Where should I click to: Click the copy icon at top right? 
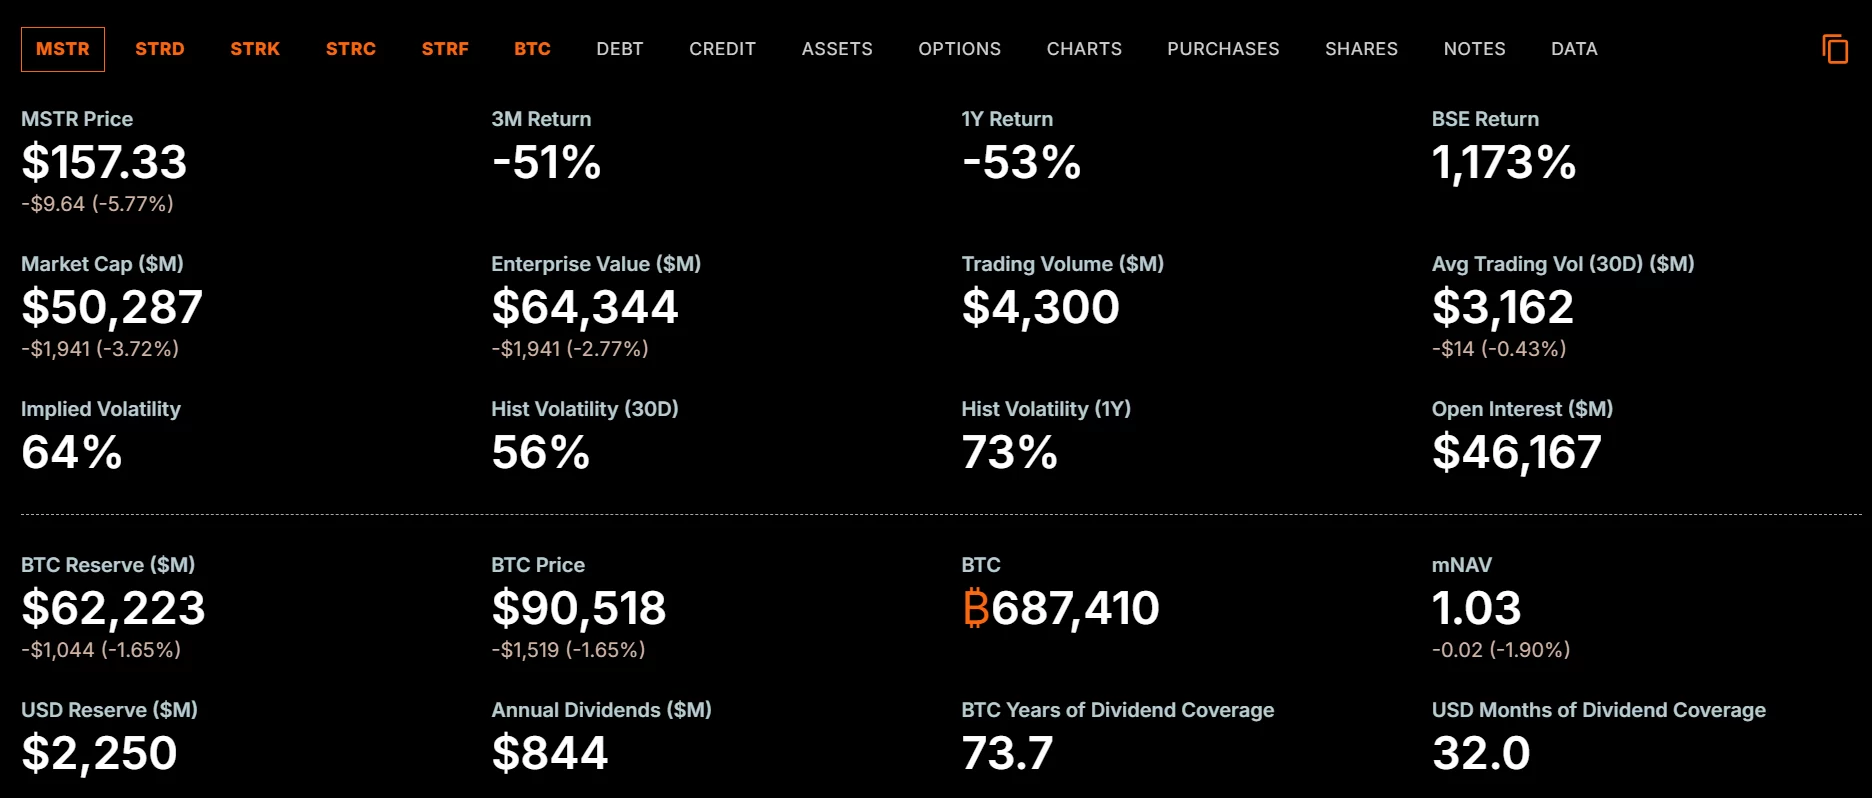click(x=1835, y=49)
